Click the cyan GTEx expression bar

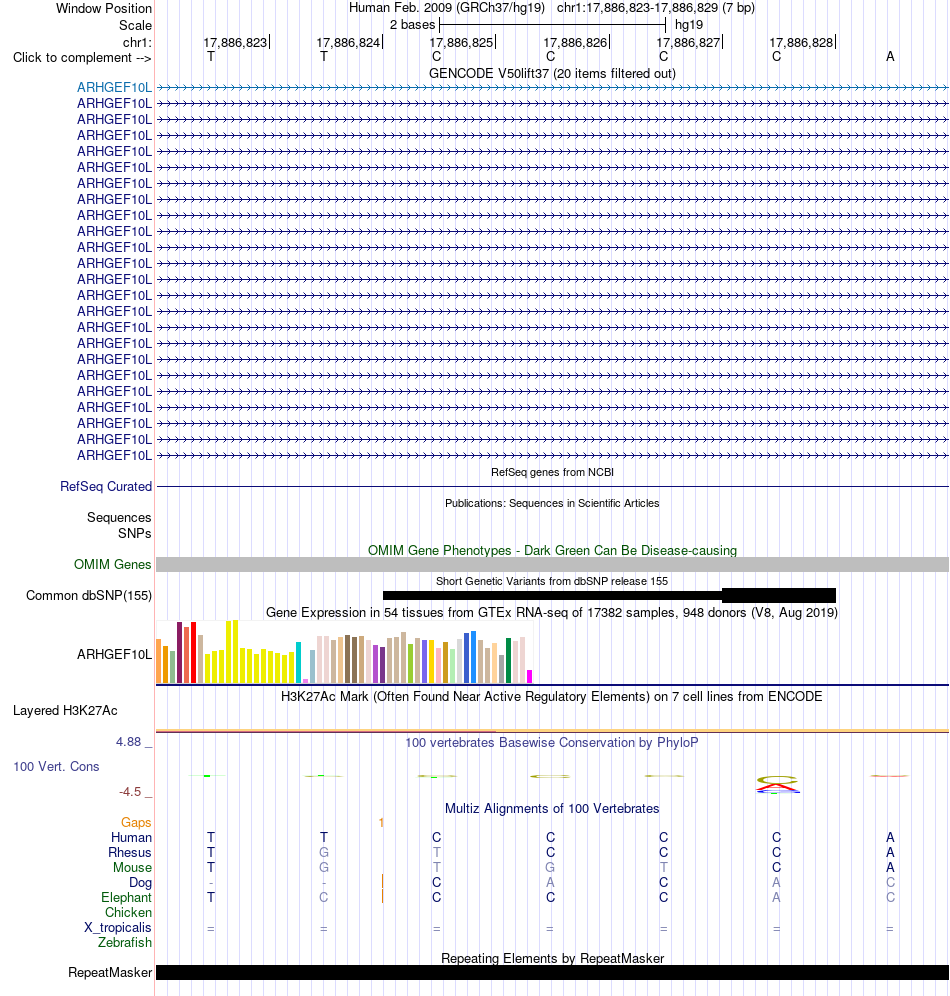click(x=298, y=663)
